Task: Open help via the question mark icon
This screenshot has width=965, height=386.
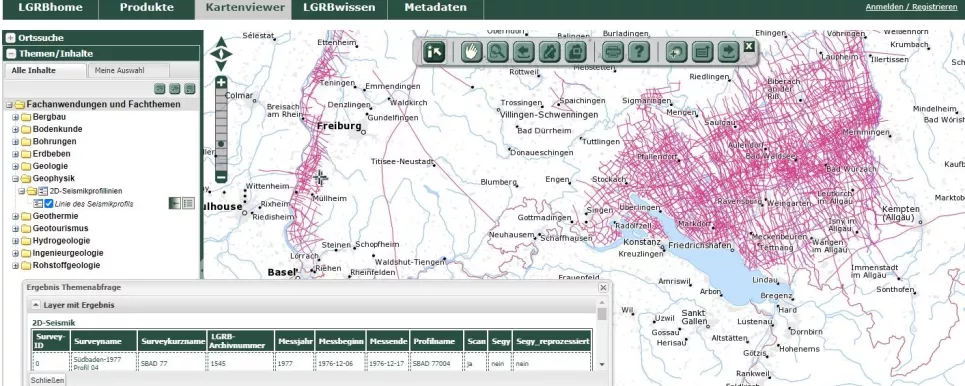Action: coord(639,52)
